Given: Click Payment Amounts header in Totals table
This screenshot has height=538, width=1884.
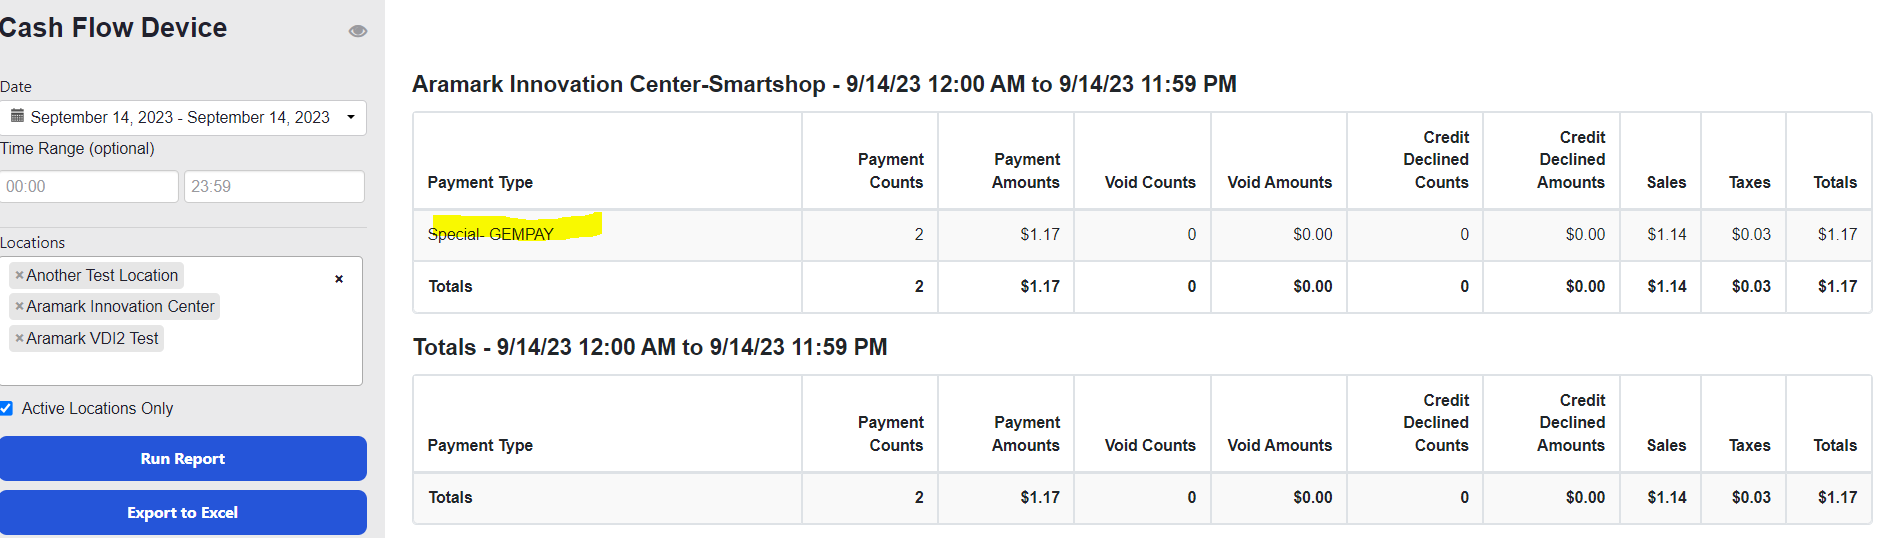Looking at the screenshot, I should click(1026, 434).
